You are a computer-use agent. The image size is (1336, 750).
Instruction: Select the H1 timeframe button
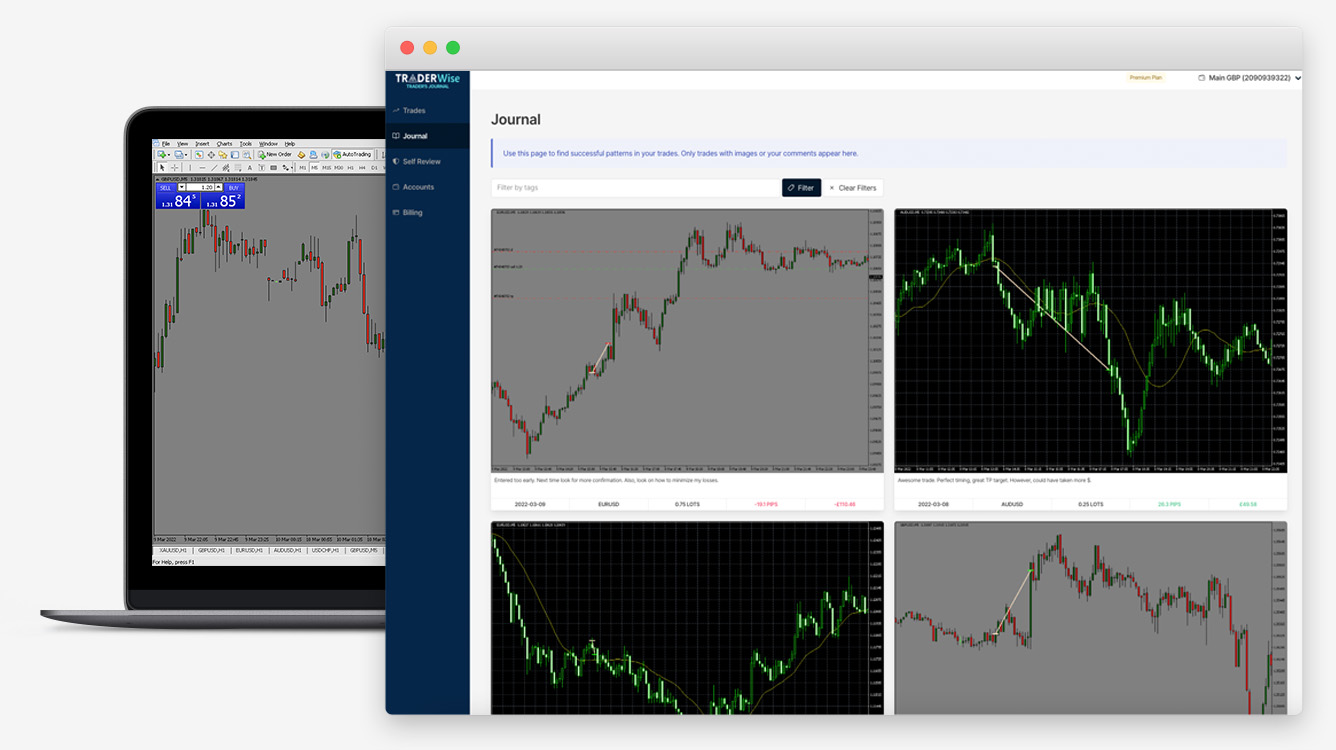coord(350,168)
